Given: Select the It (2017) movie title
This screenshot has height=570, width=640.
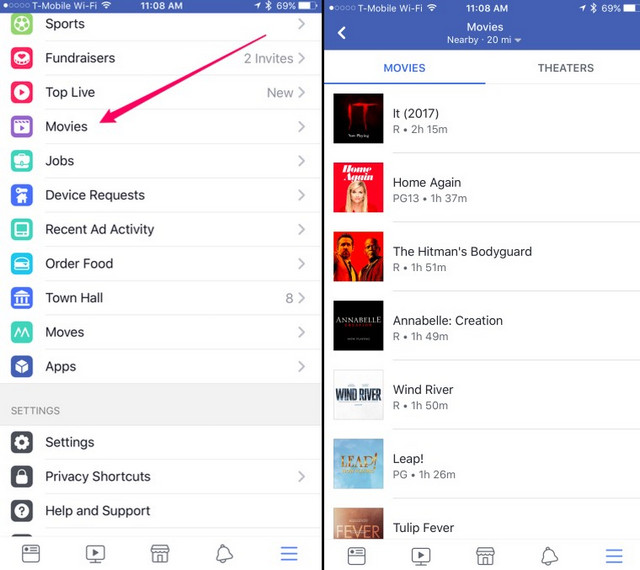Looking at the screenshot, I should click(x=416, y=114).
